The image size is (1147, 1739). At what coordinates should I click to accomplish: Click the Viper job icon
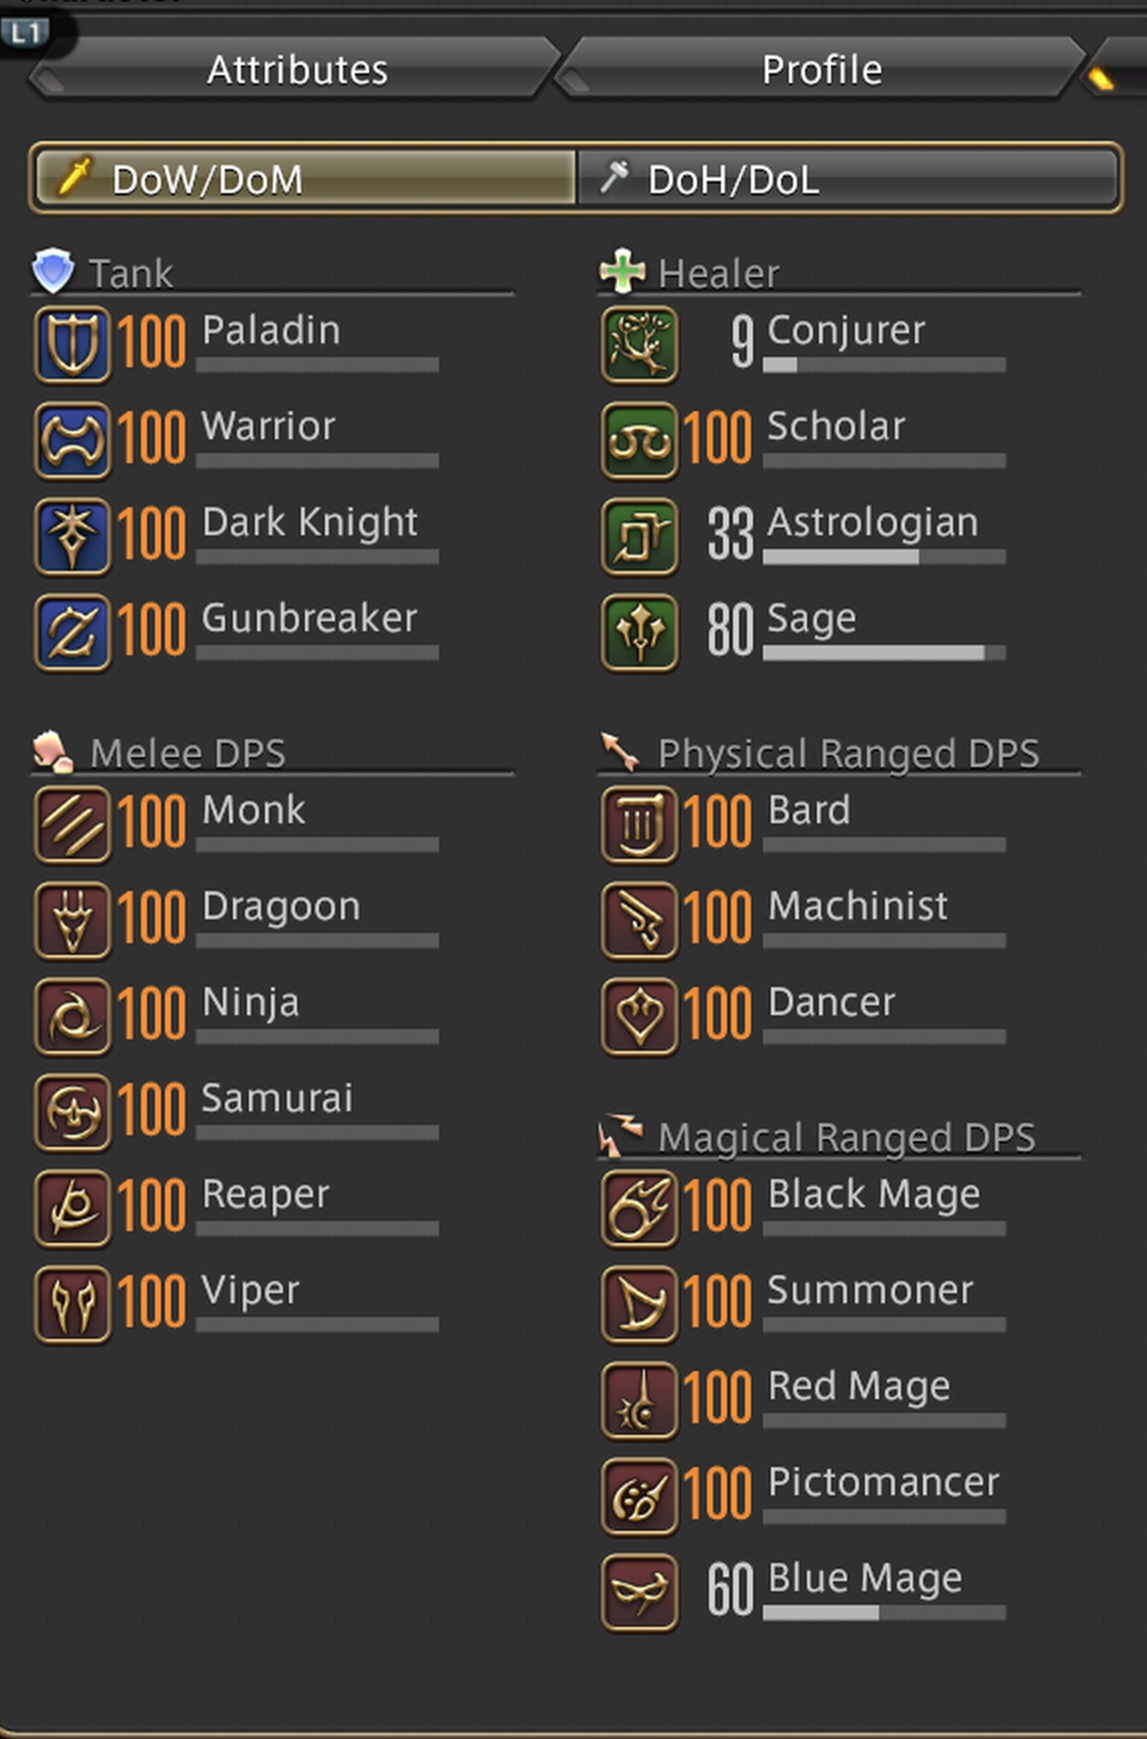72,1305
